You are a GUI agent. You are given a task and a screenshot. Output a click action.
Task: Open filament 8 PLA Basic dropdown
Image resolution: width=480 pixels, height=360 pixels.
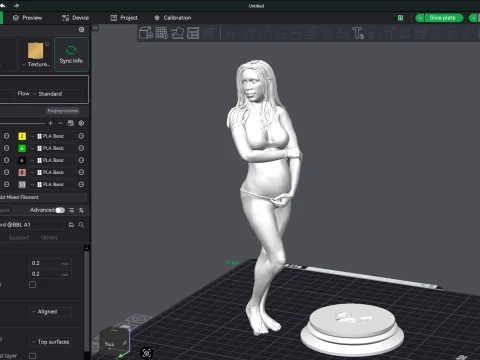pyautogui.click(x=51, y=172)
